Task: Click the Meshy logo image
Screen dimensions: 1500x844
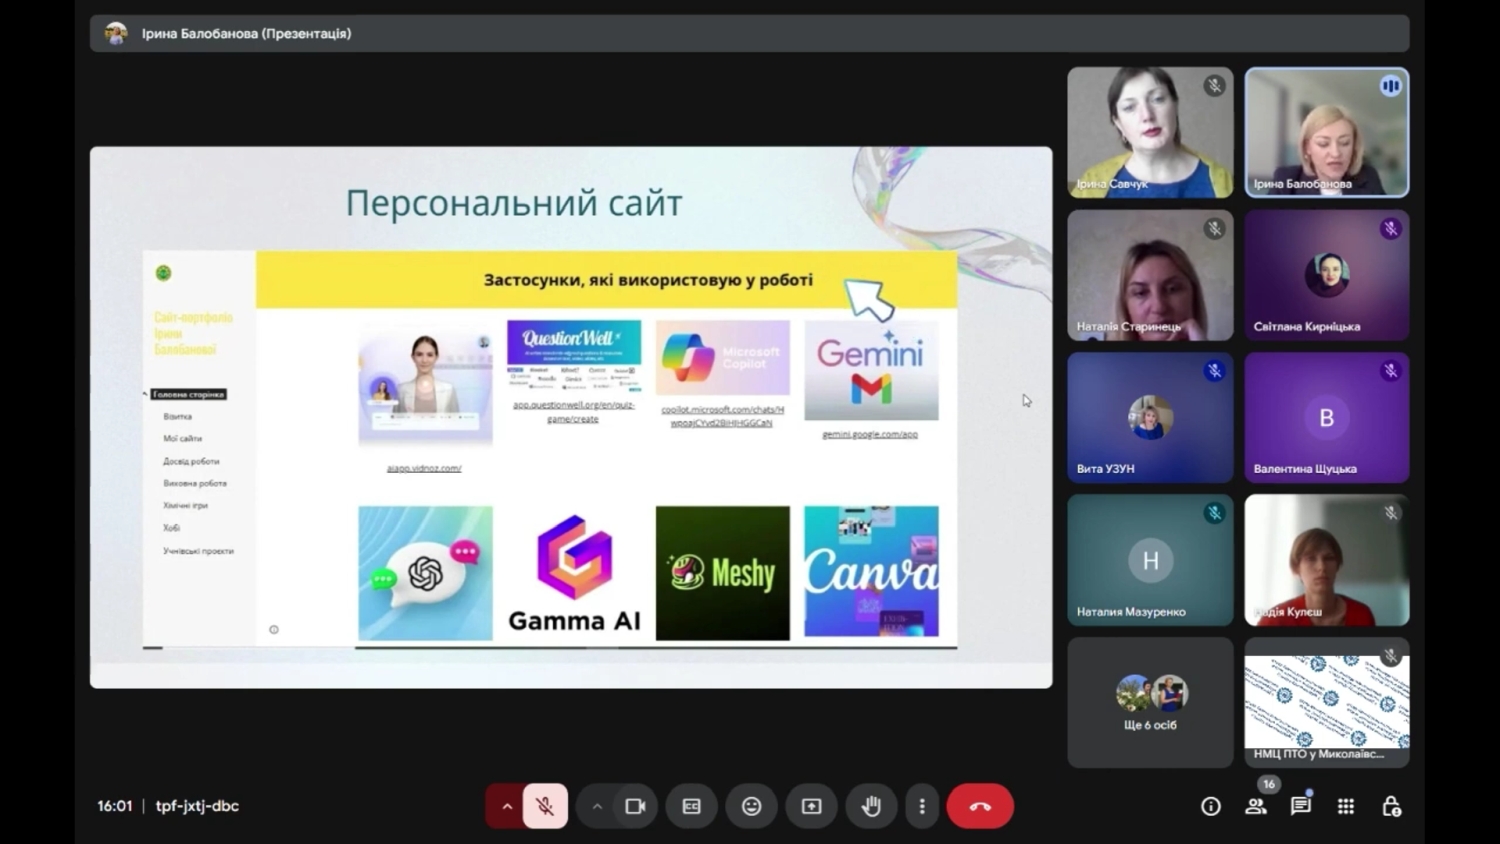Action: 722,572
